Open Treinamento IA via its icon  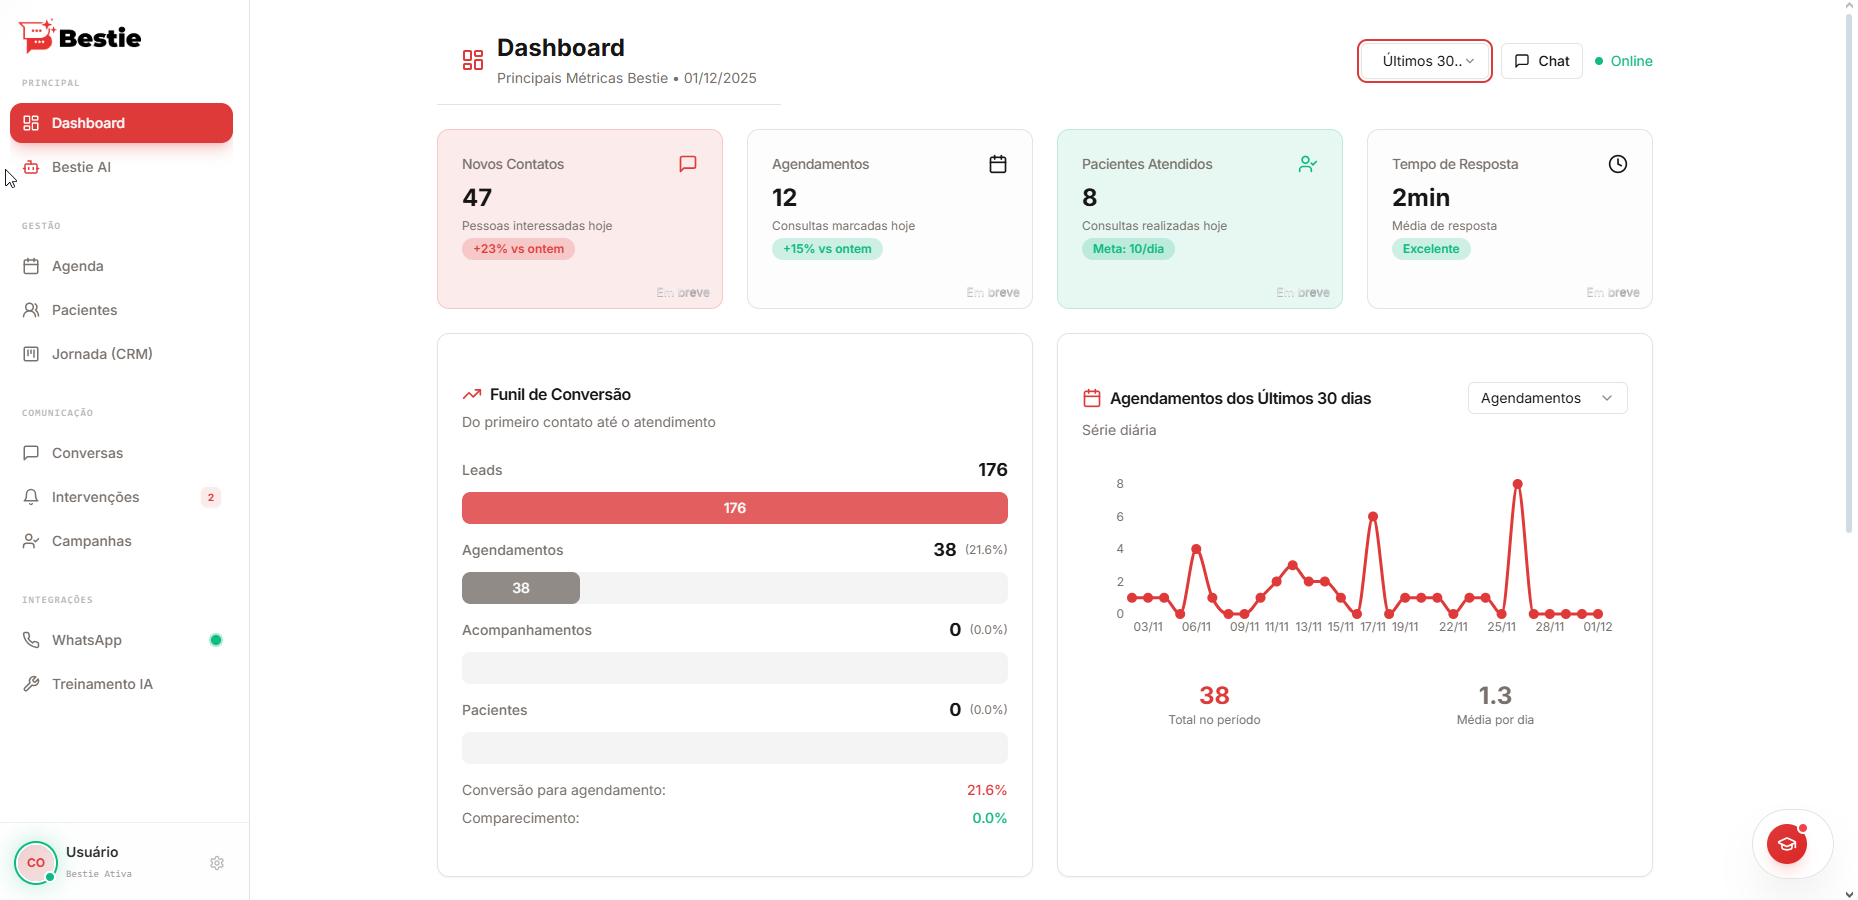click(x=31, y=684)
